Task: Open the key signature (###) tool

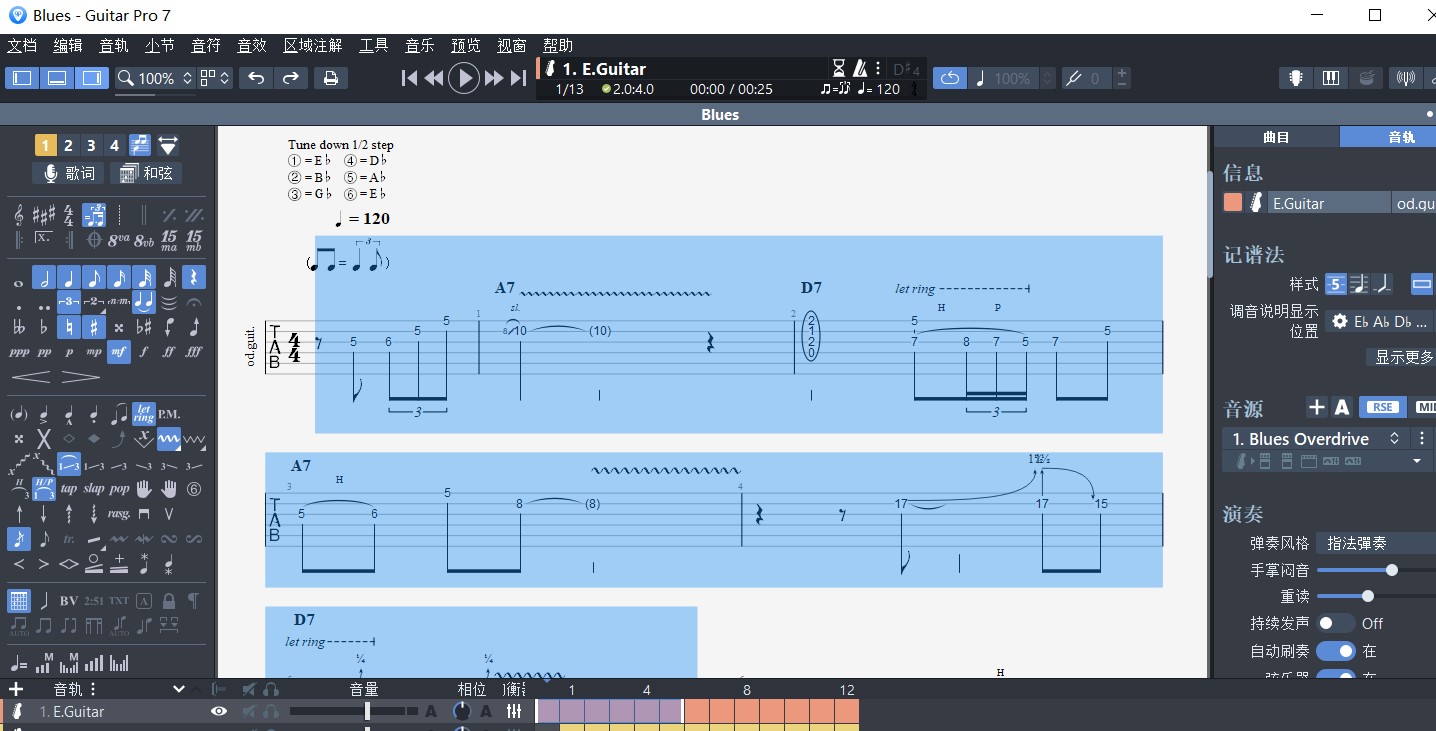Action: click(x=44, y=214)
